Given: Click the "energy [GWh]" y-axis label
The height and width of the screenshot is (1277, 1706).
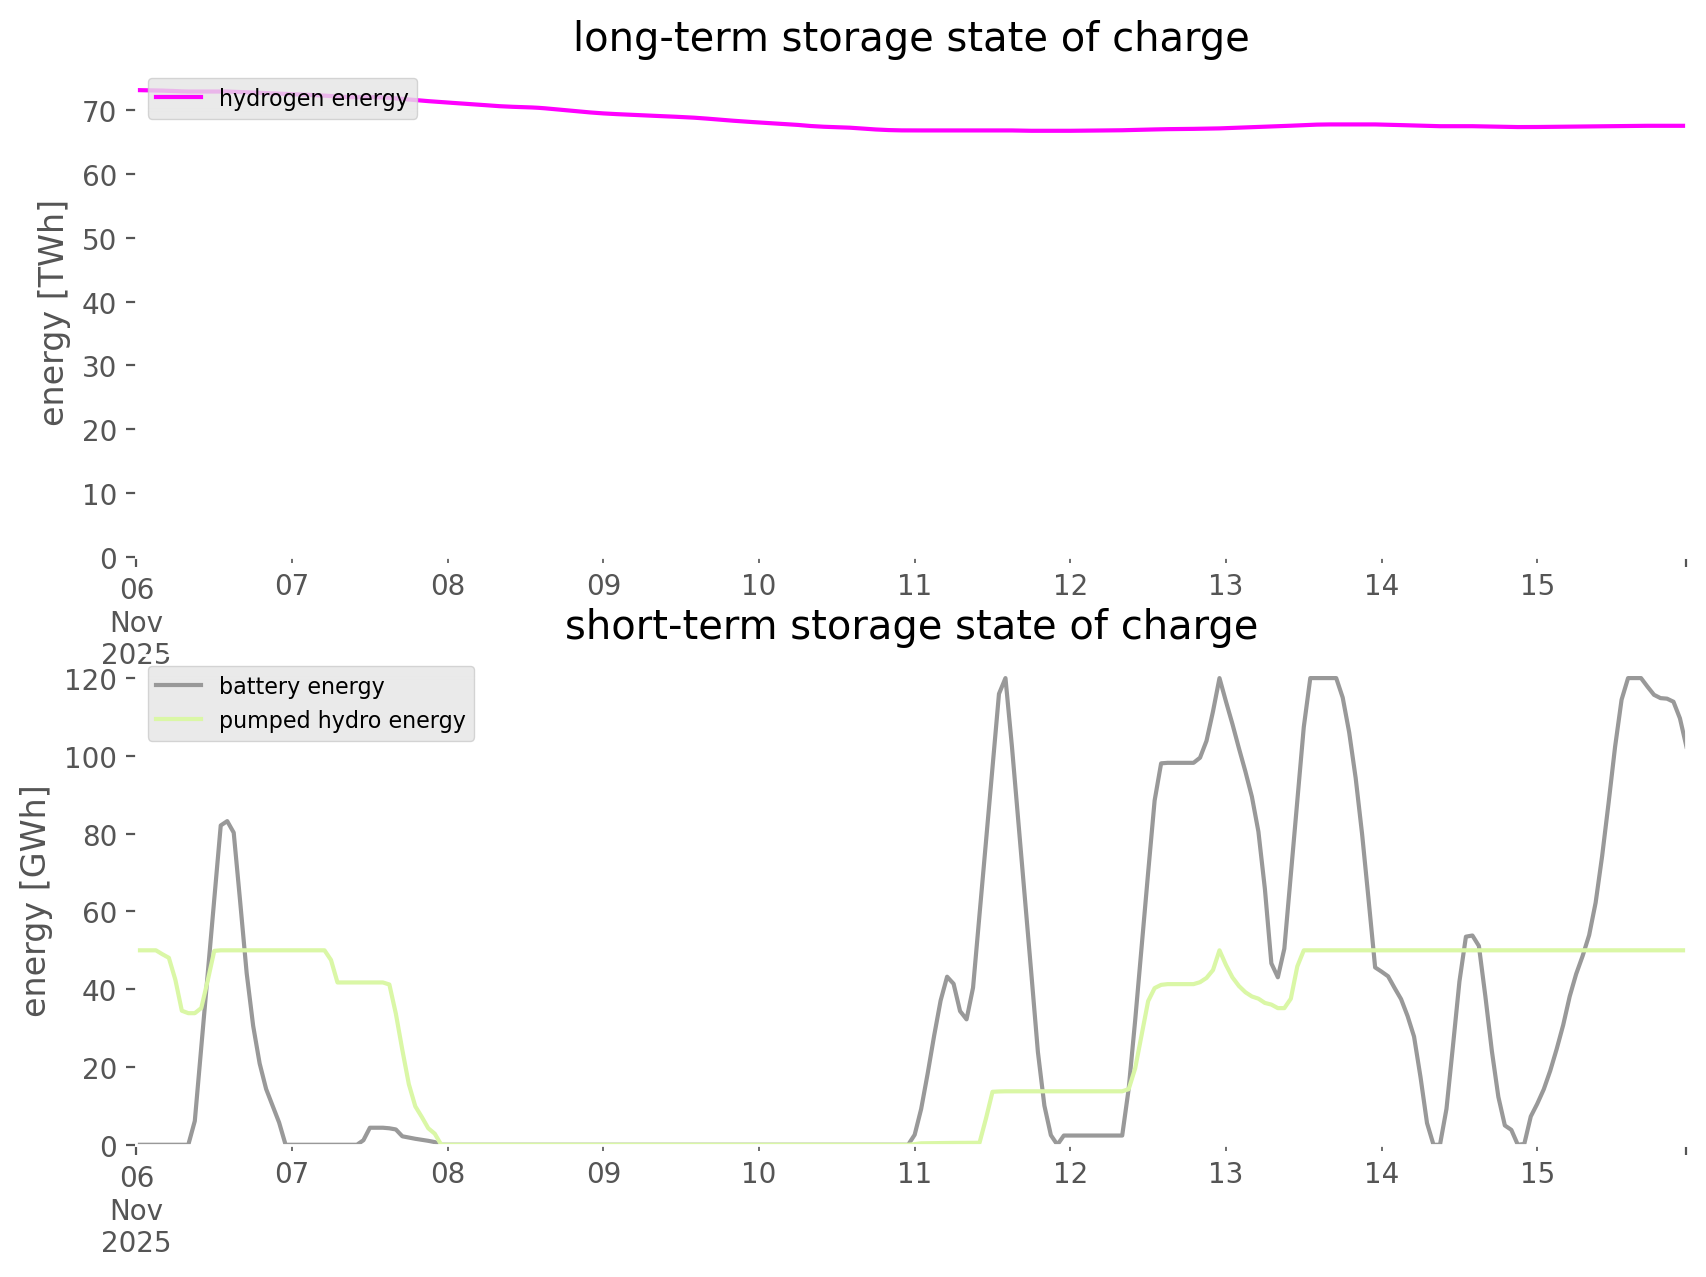Looking at the screenshot, I should 35,901.
